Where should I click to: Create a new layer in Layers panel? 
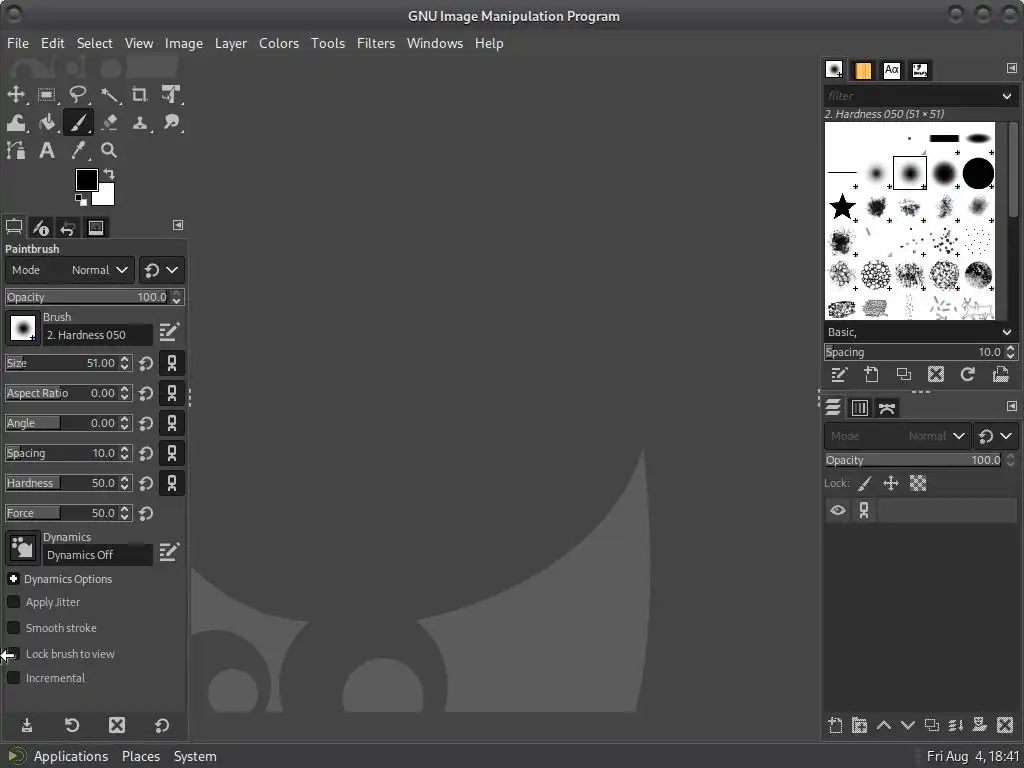pyautogui.click(x=835, y=725)
